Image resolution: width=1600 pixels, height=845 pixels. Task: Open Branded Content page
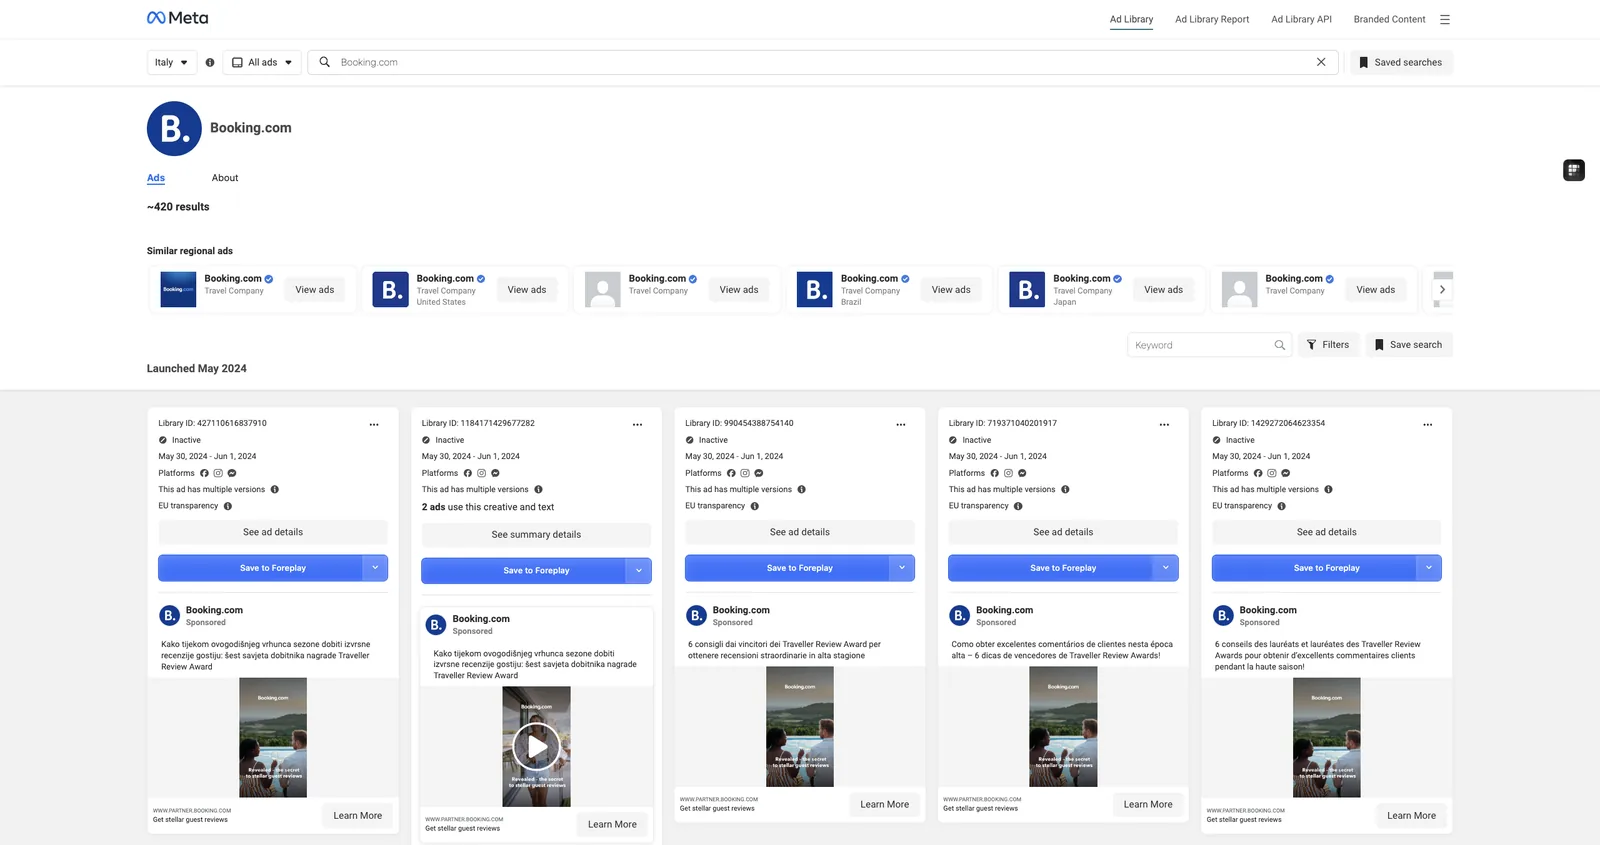point(1389,19)
